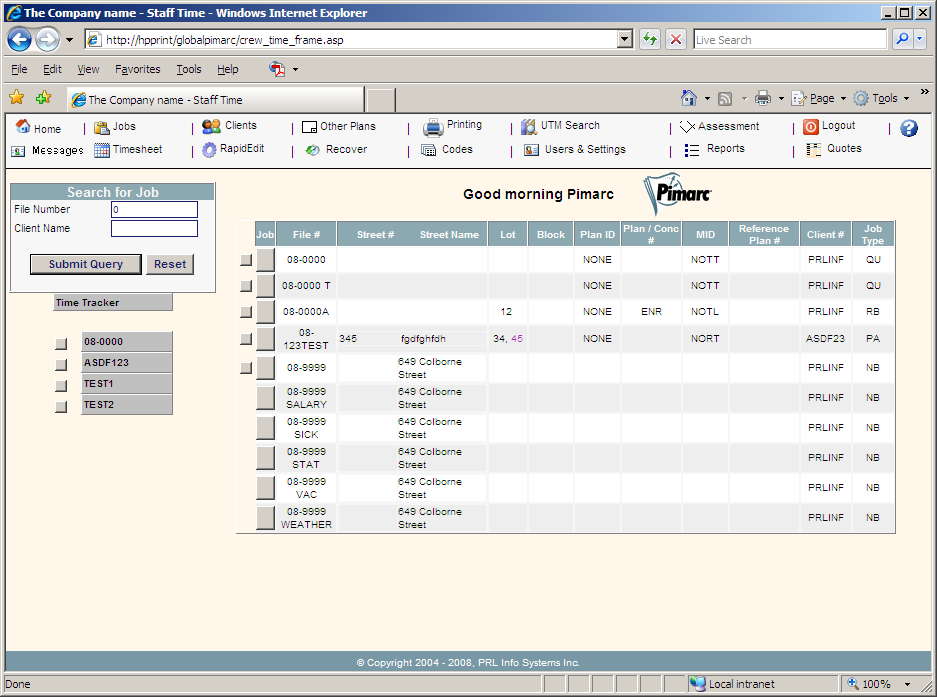Viewport: 937px width, 697px height.
Task: Open the Favorites menu
Action: pos(137,69)
